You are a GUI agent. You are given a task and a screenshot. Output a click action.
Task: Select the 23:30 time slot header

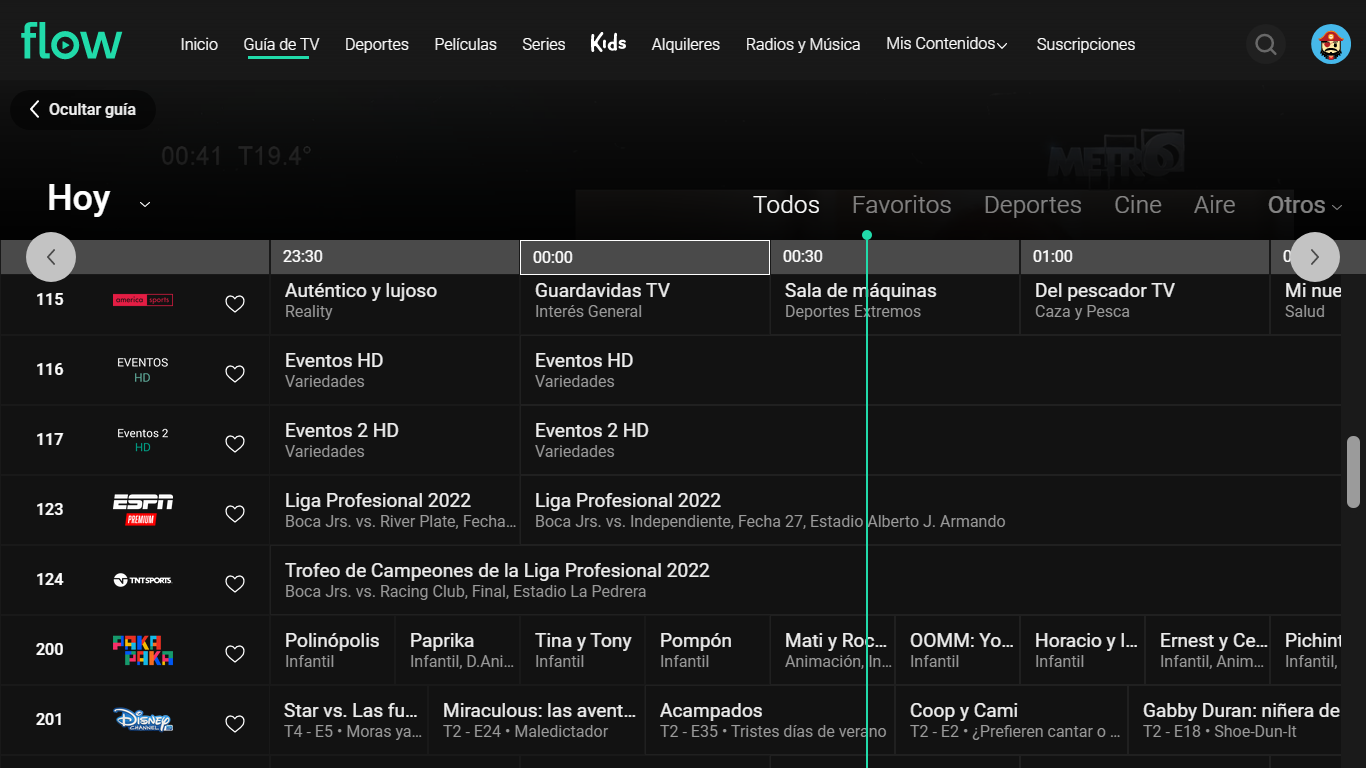tap(395, 257)
